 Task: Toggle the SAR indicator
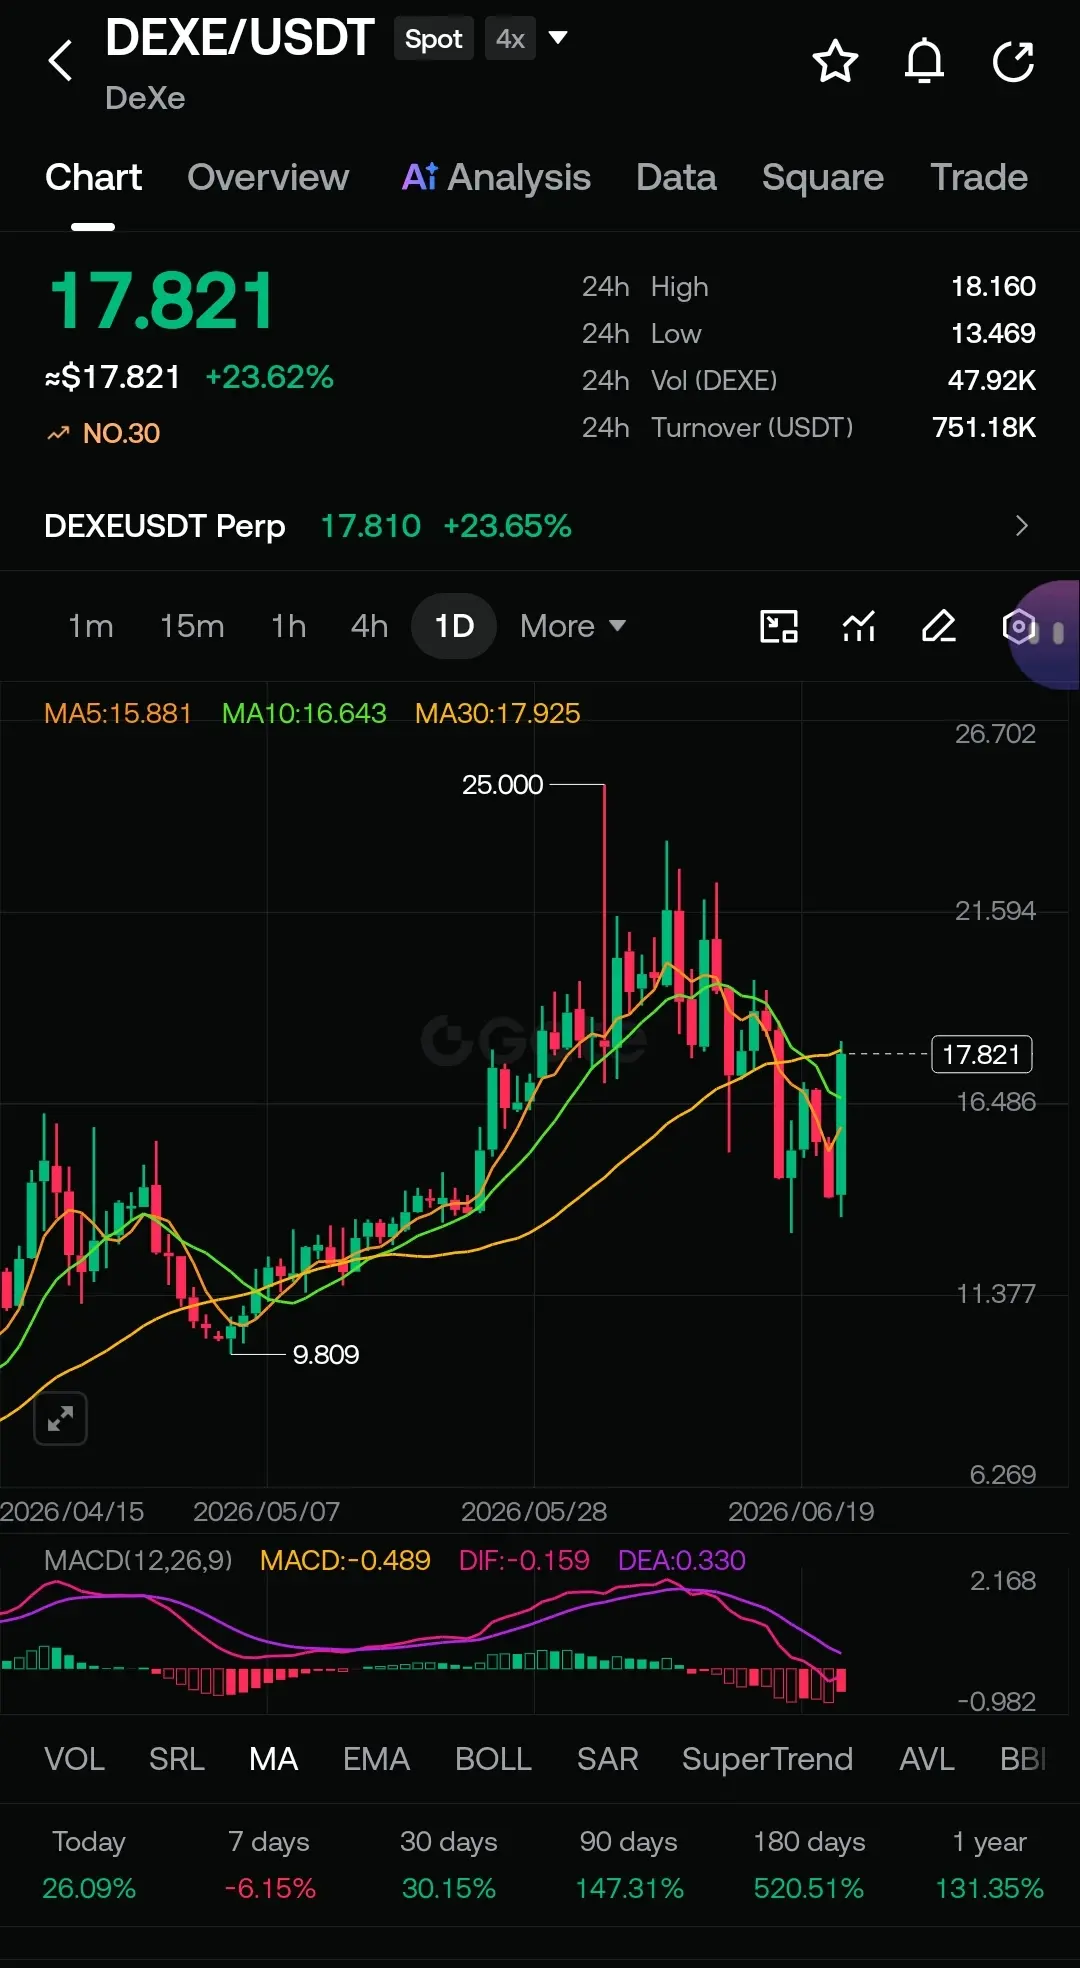(x=607, y=1759)
